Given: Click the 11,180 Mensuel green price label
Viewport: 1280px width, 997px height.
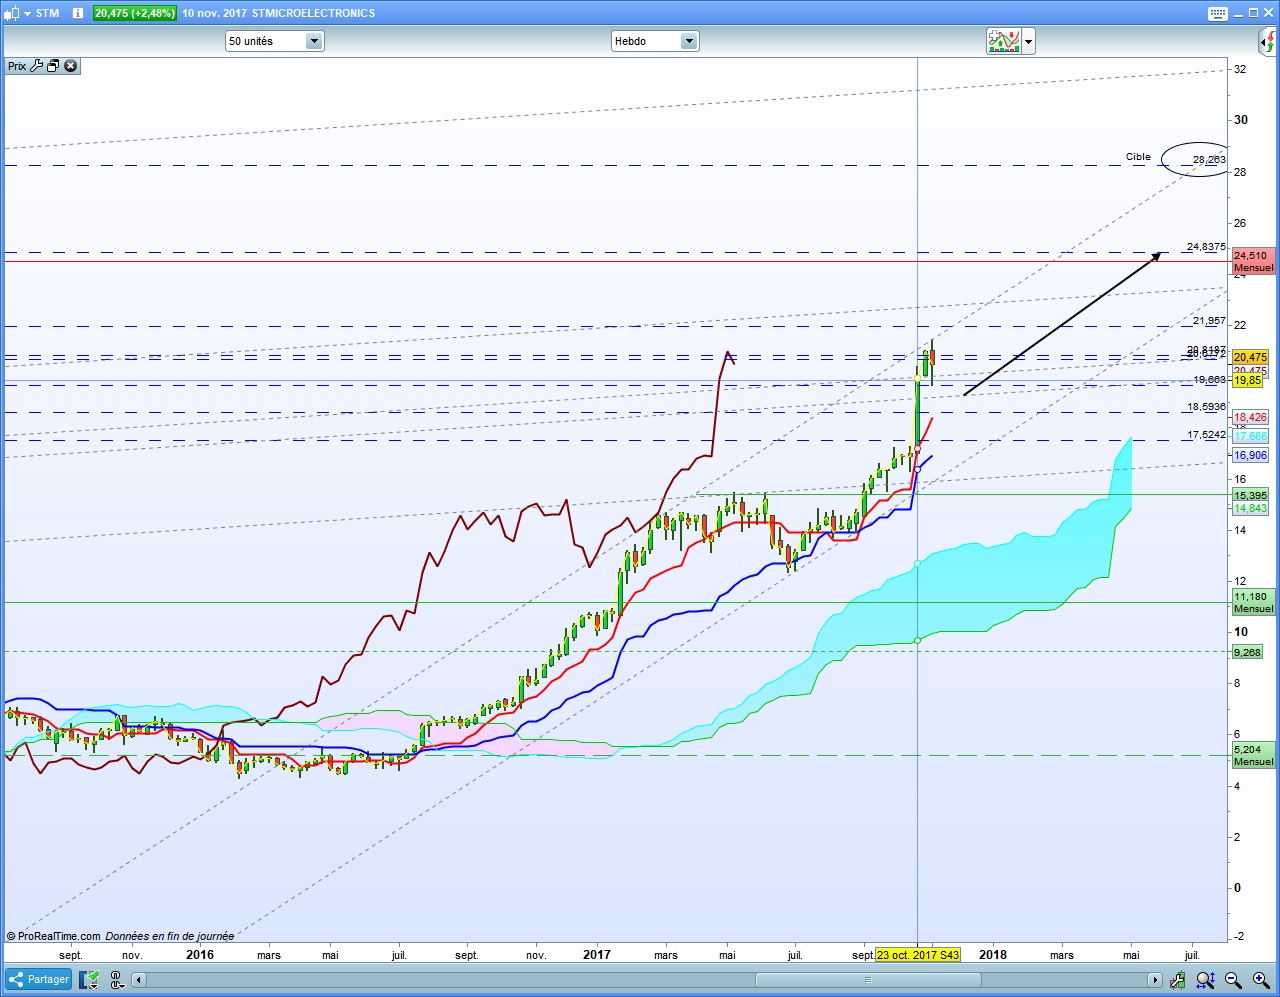Looking at the screenshot, I should [x=1254, y=602].
